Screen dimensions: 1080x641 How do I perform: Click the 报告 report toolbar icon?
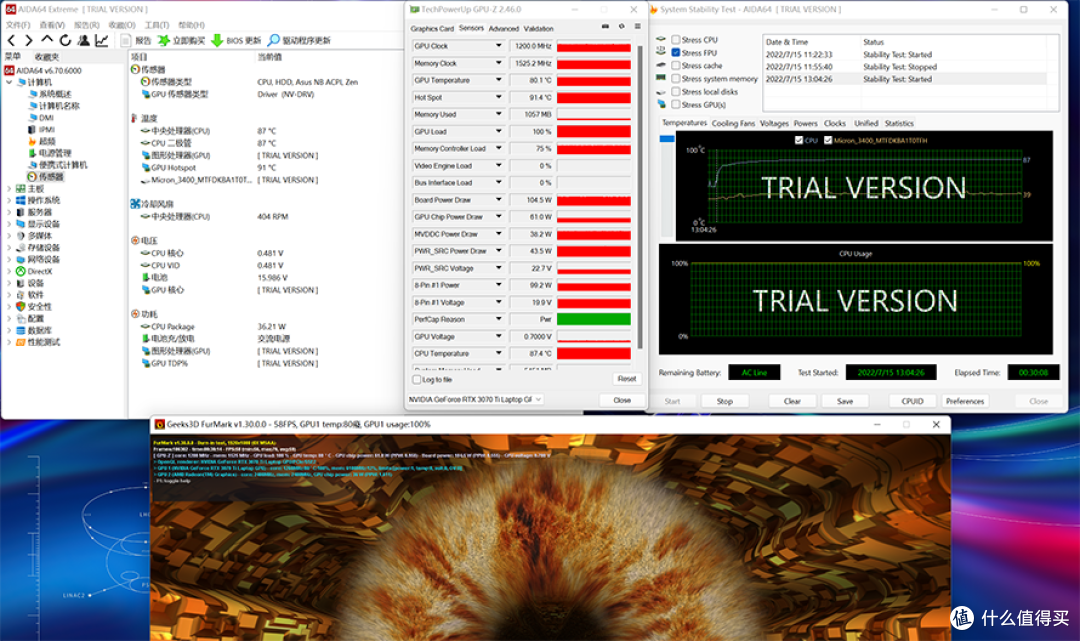point(125,41)
